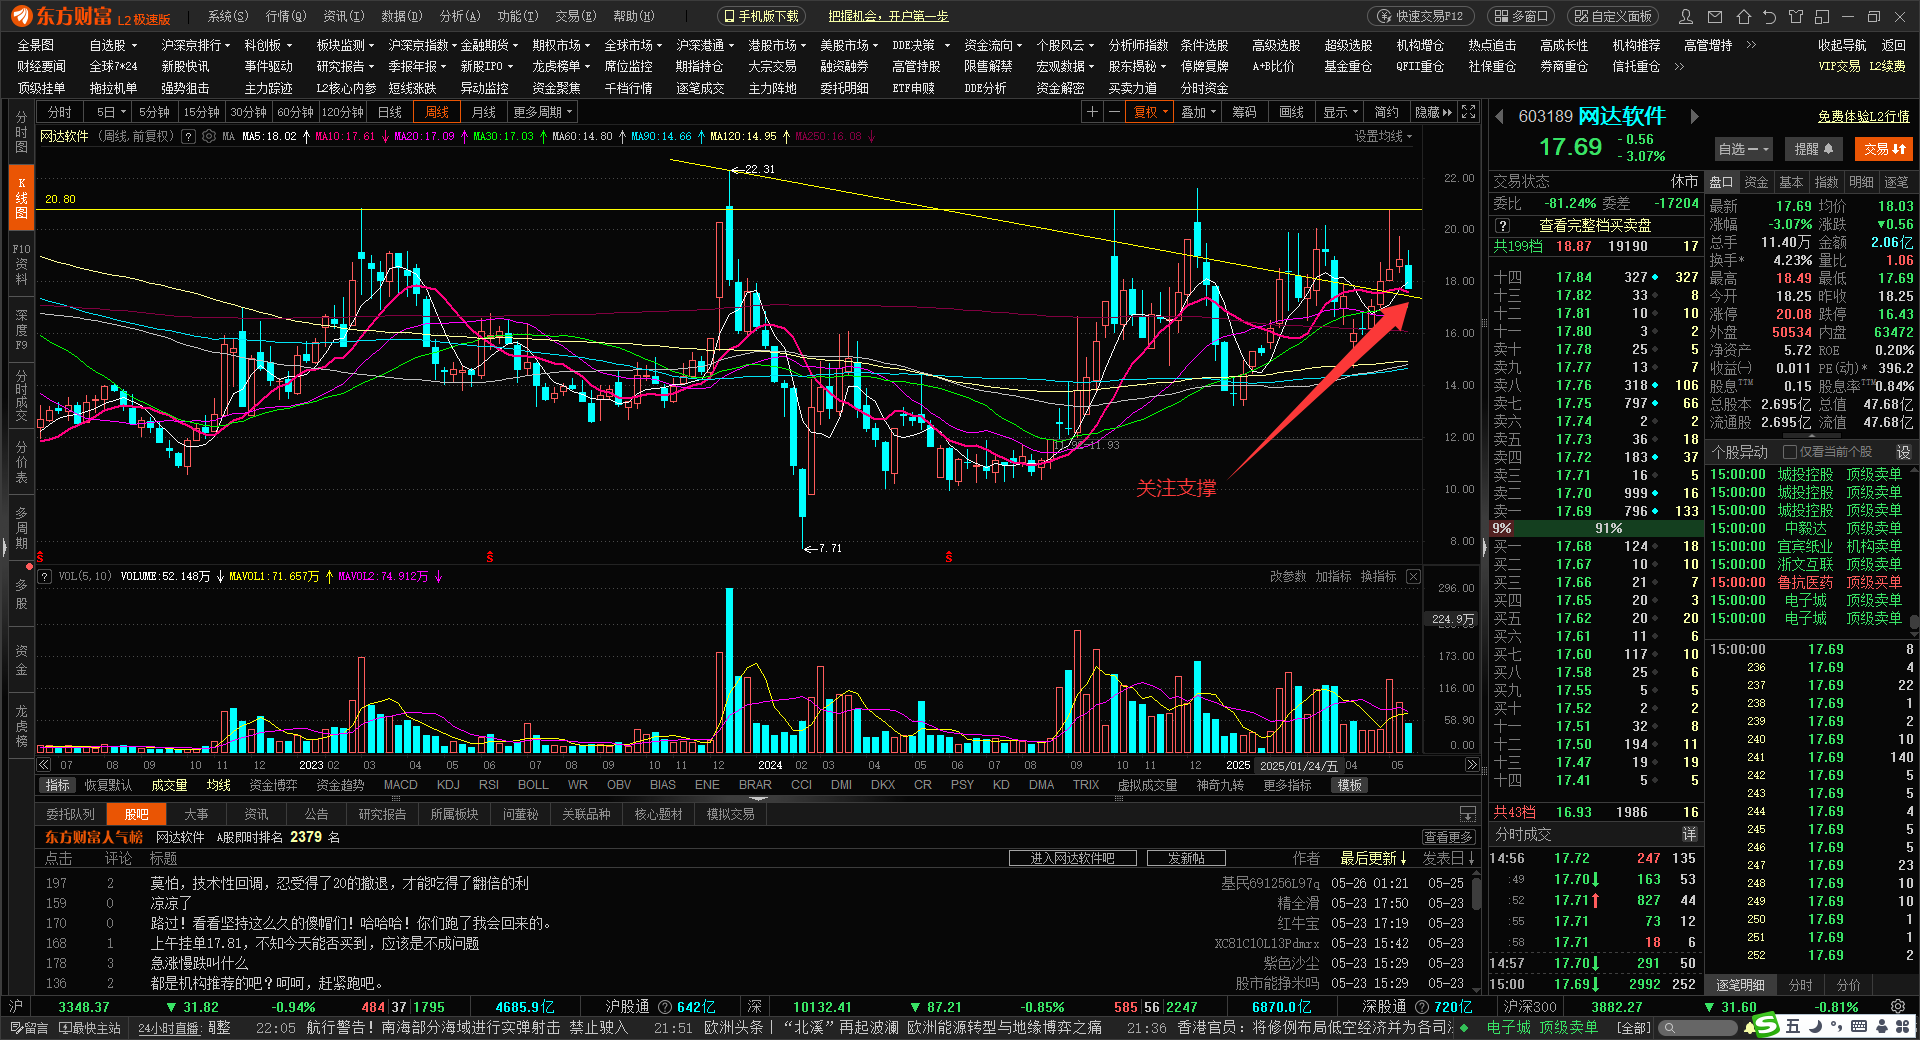Open 系统(S) menu
This screenshot has height=1040, width=1920.
click(228, 16)
